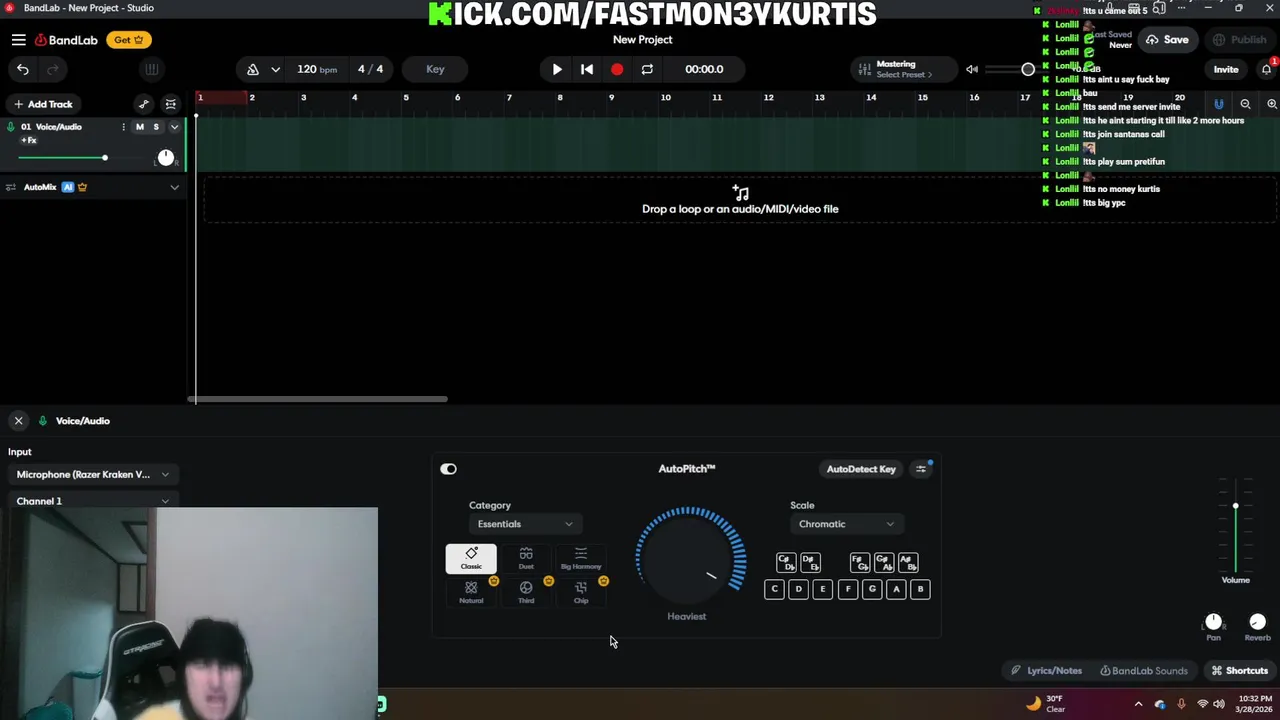1280x720 pixels.
Task: Select microphone input device dropdown
Action: coord(93,475)
